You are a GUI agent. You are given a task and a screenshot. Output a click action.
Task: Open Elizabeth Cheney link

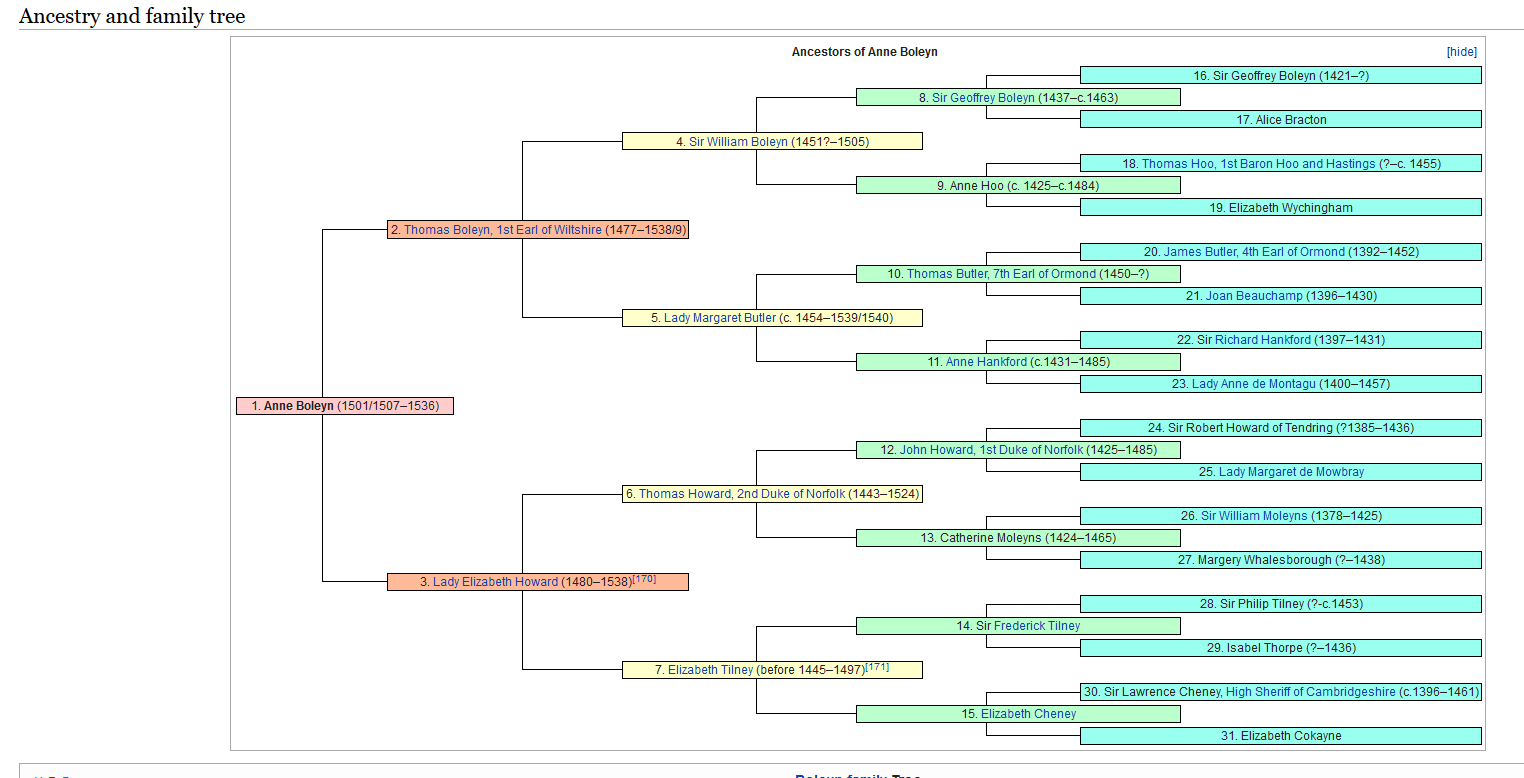coord(1028,714)
